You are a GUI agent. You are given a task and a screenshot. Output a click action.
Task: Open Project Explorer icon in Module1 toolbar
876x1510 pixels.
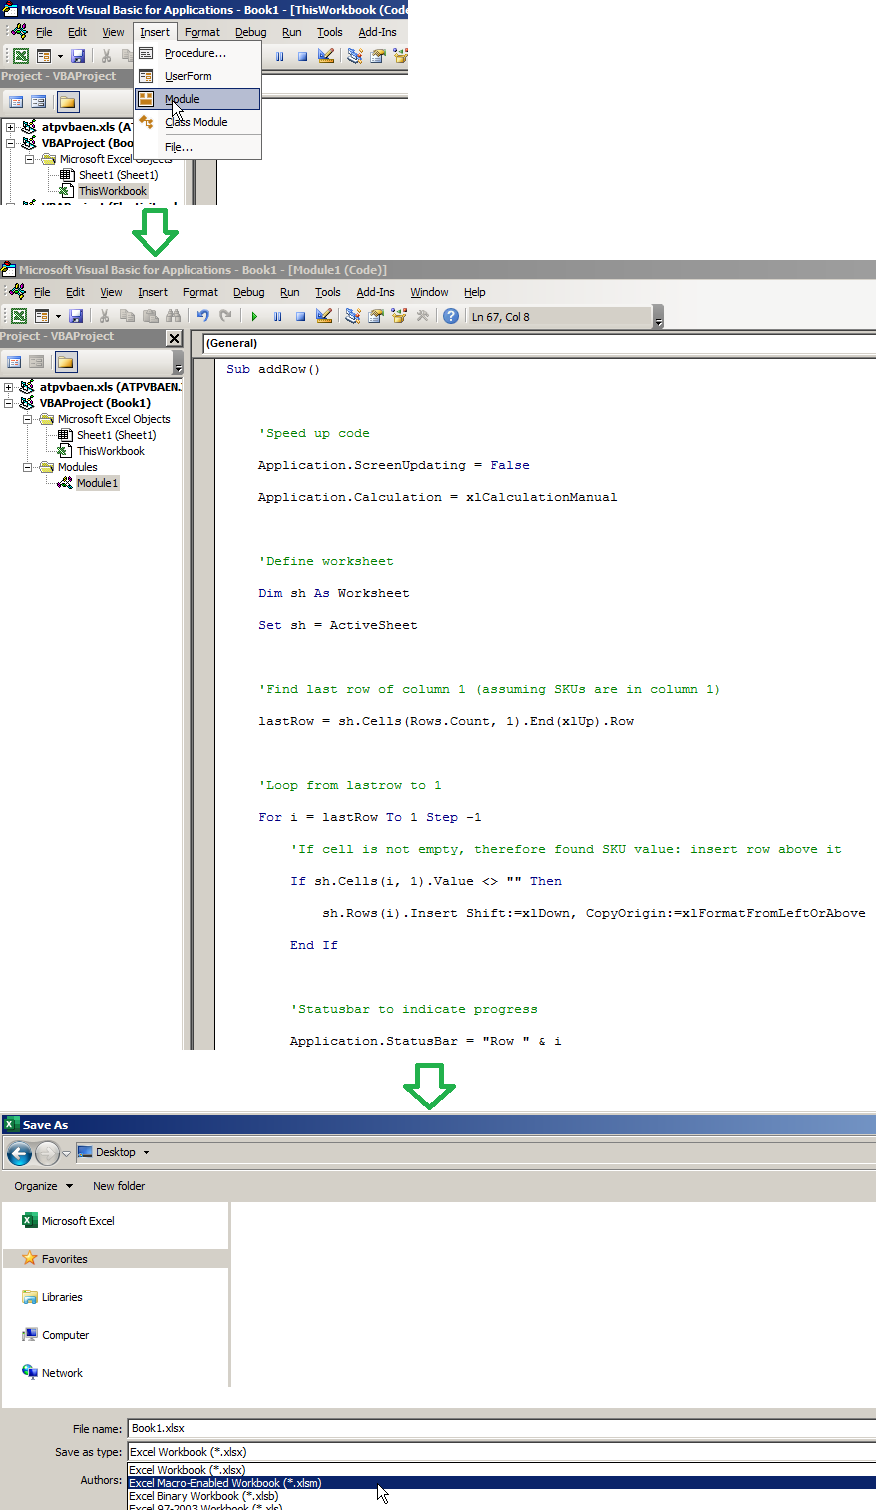[x=353, y=316]
